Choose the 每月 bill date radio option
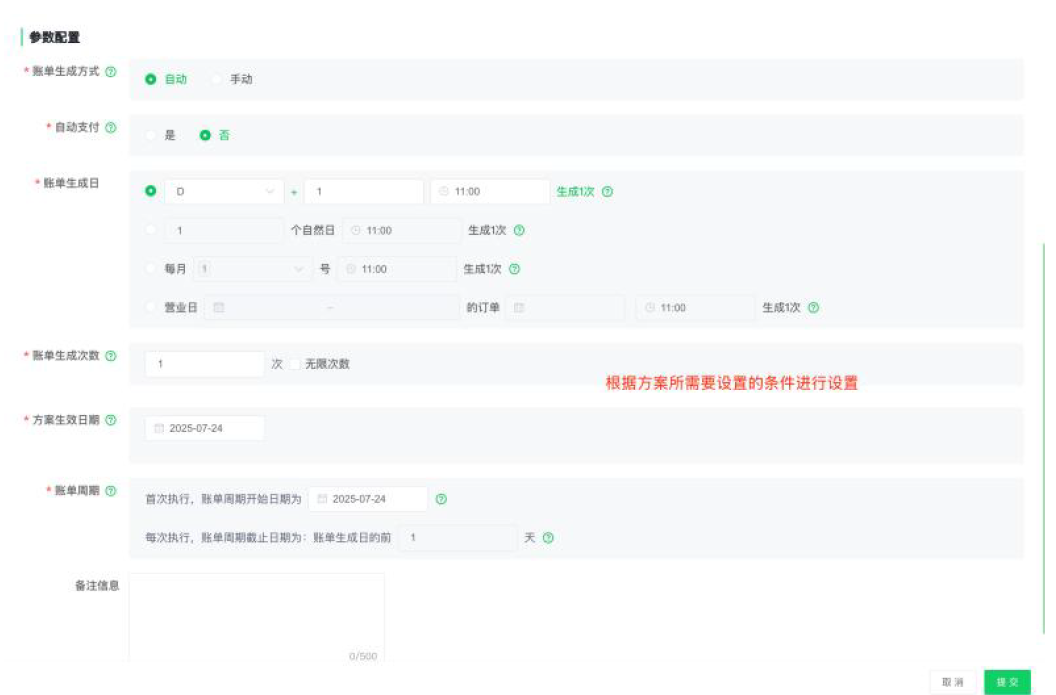Viewport: 1056px width, 695px height. coord(151,269)
